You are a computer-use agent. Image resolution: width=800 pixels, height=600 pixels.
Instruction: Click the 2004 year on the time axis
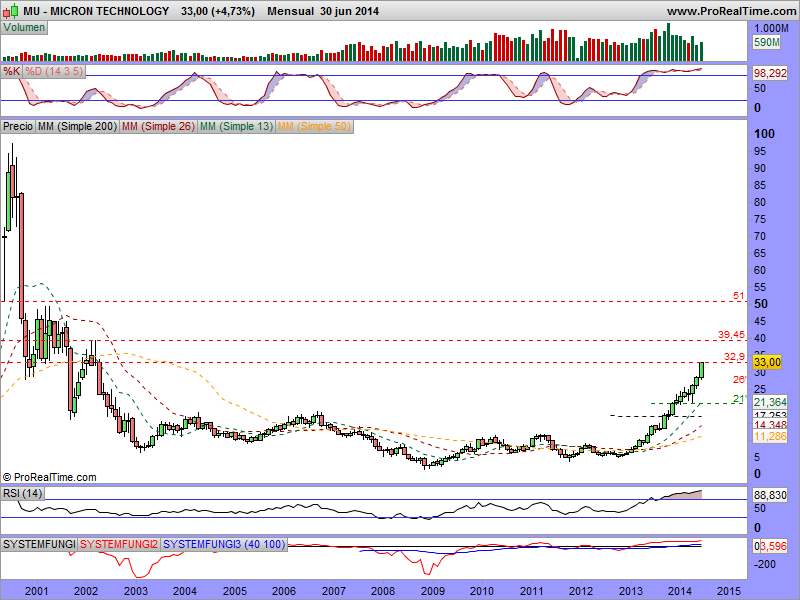coord(185,591)
